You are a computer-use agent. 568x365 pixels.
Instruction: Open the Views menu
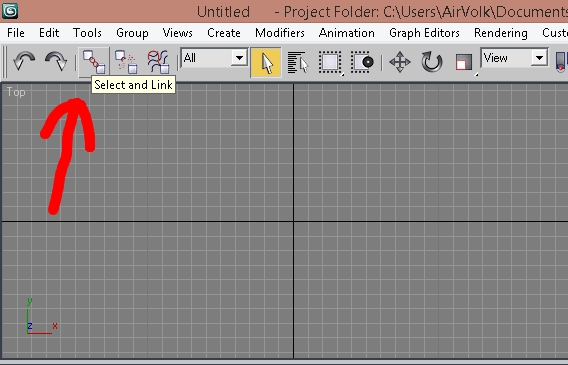pos(178,33)
